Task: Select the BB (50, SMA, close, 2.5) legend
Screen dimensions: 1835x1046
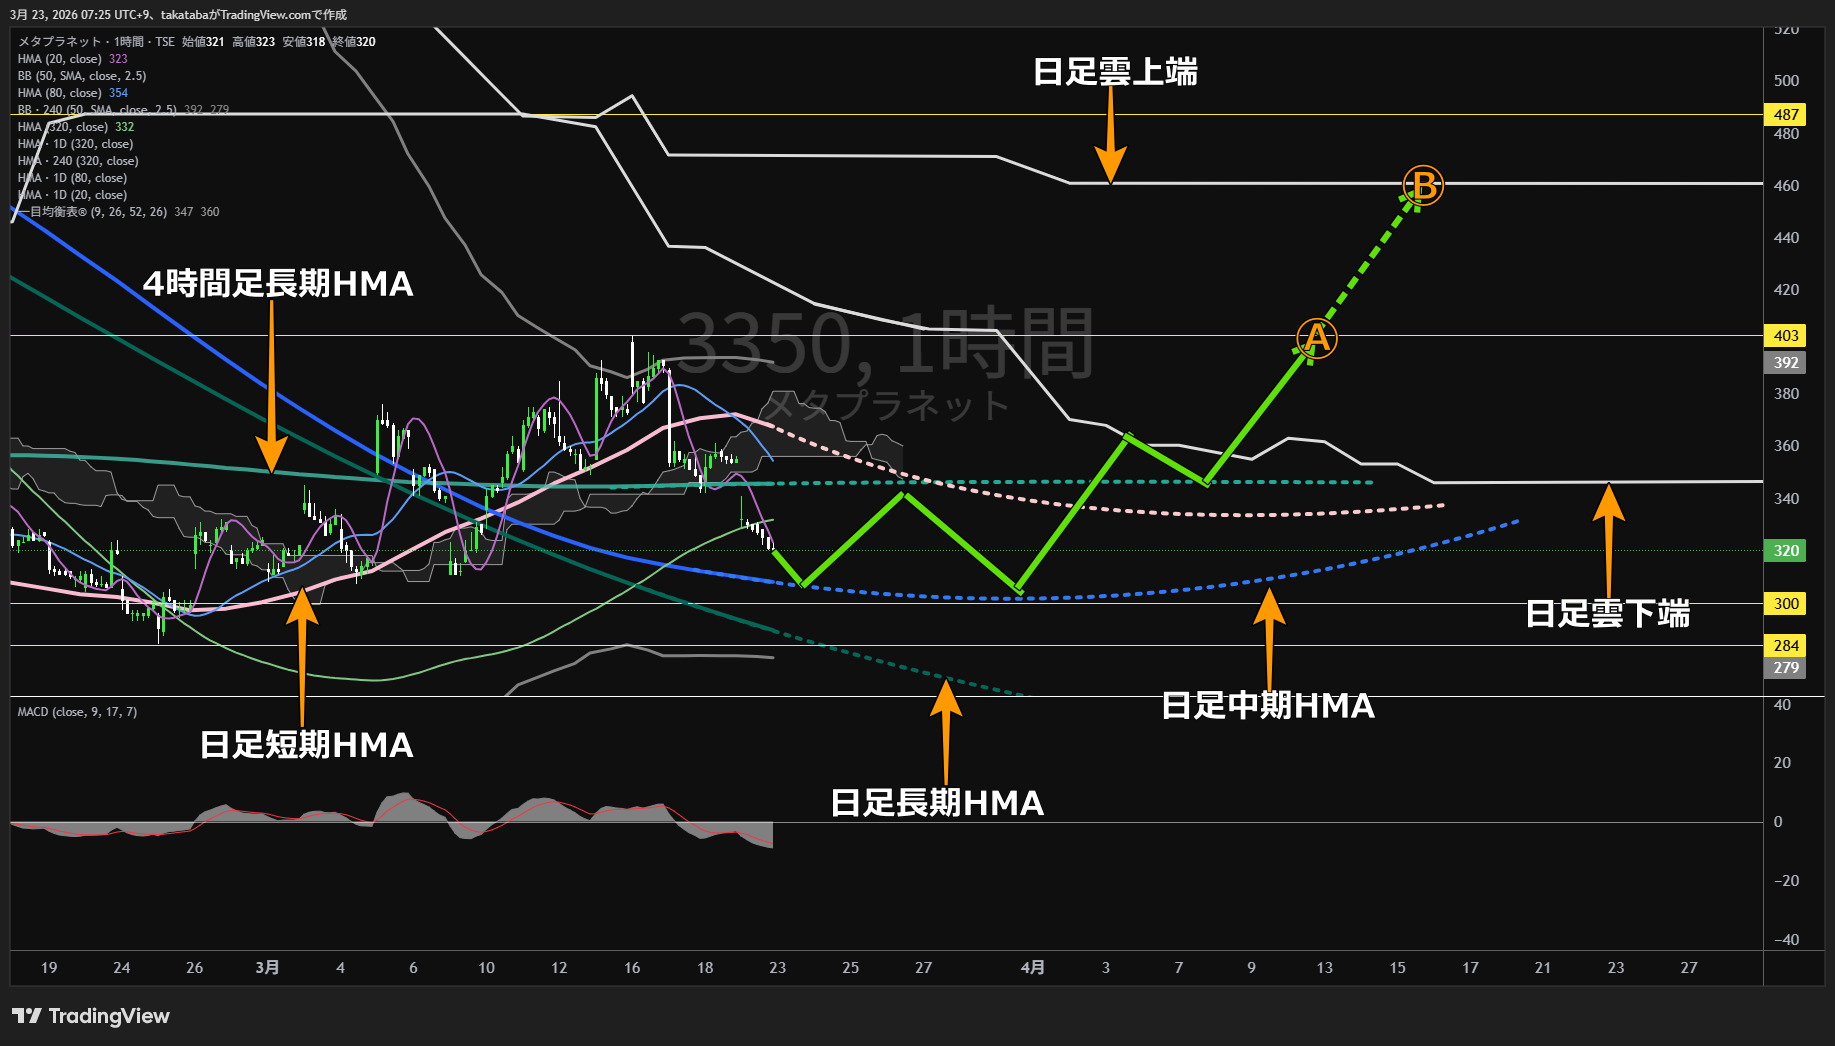Action: 82,76
